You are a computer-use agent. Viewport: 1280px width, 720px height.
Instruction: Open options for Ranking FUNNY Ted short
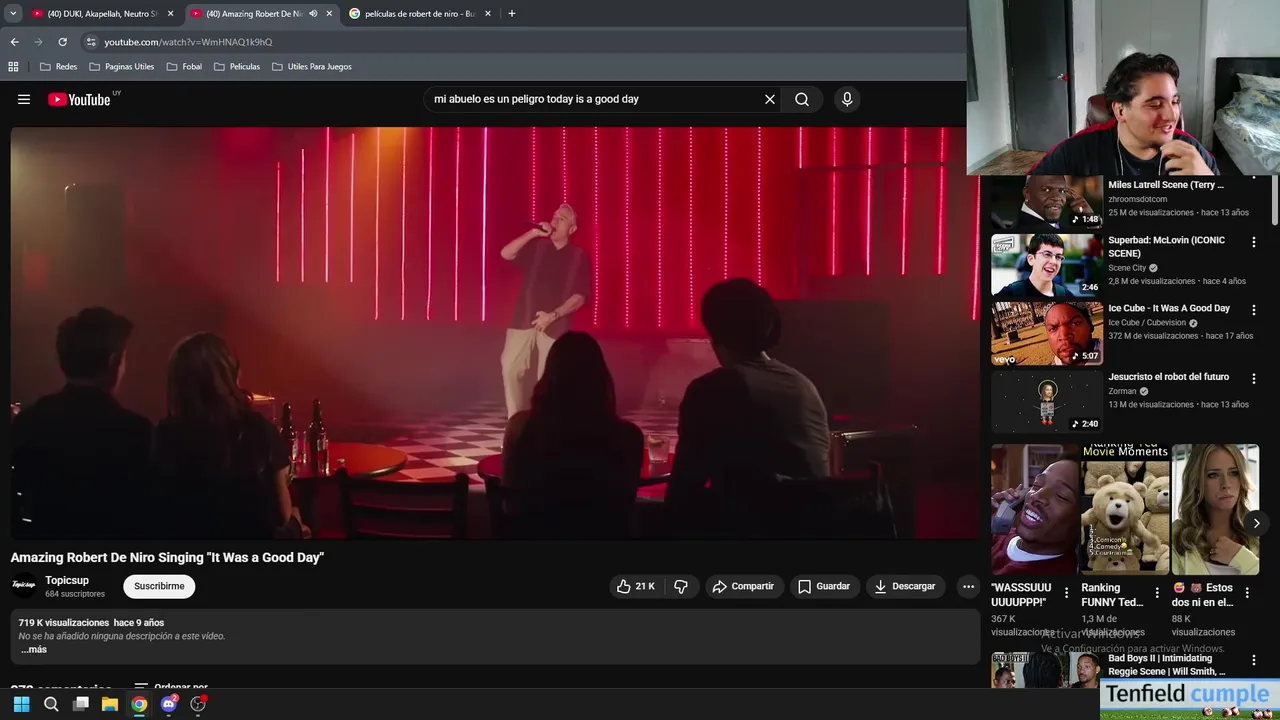(1157, 593)
